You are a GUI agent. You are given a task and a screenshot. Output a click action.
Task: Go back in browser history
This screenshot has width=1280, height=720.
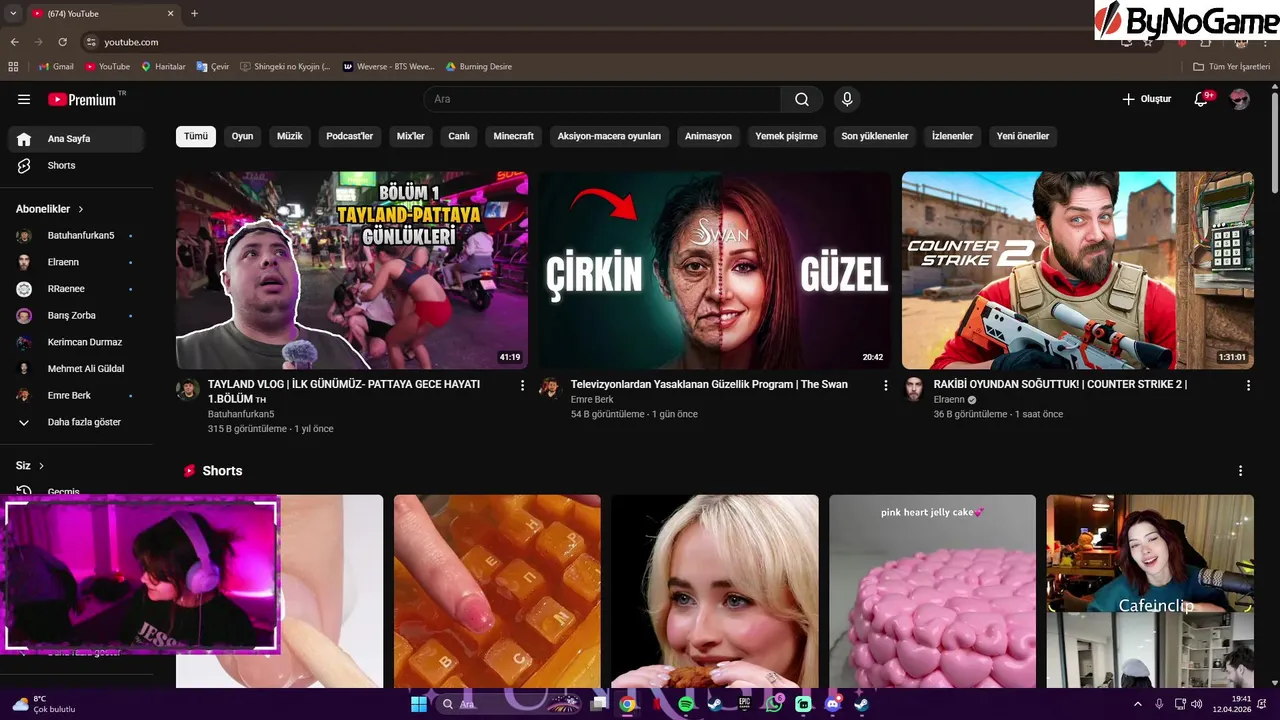point(14,42)
